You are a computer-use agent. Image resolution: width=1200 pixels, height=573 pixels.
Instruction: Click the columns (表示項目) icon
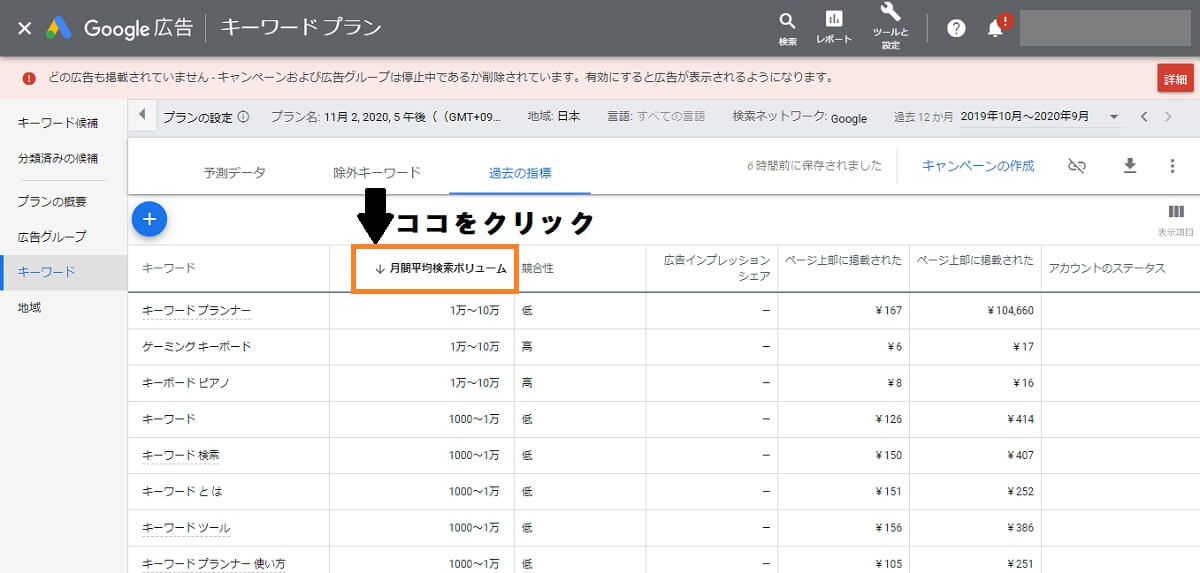(x=1176, y=212)
